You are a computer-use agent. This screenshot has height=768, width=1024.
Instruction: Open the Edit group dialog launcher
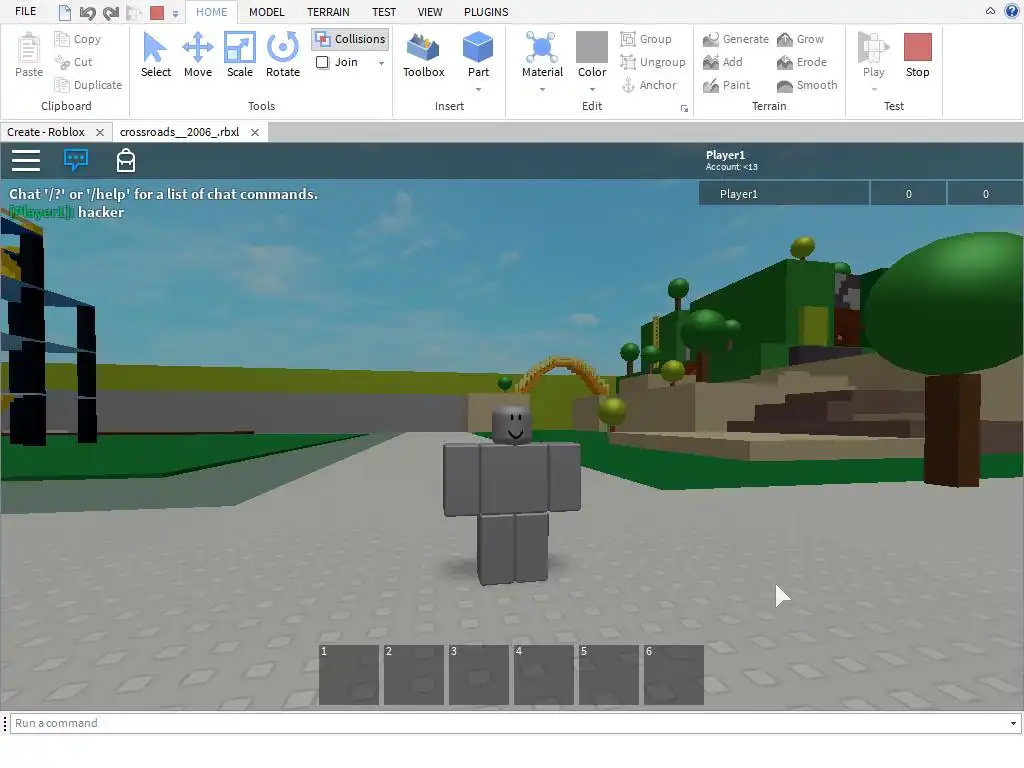click(x=684, y=108)
